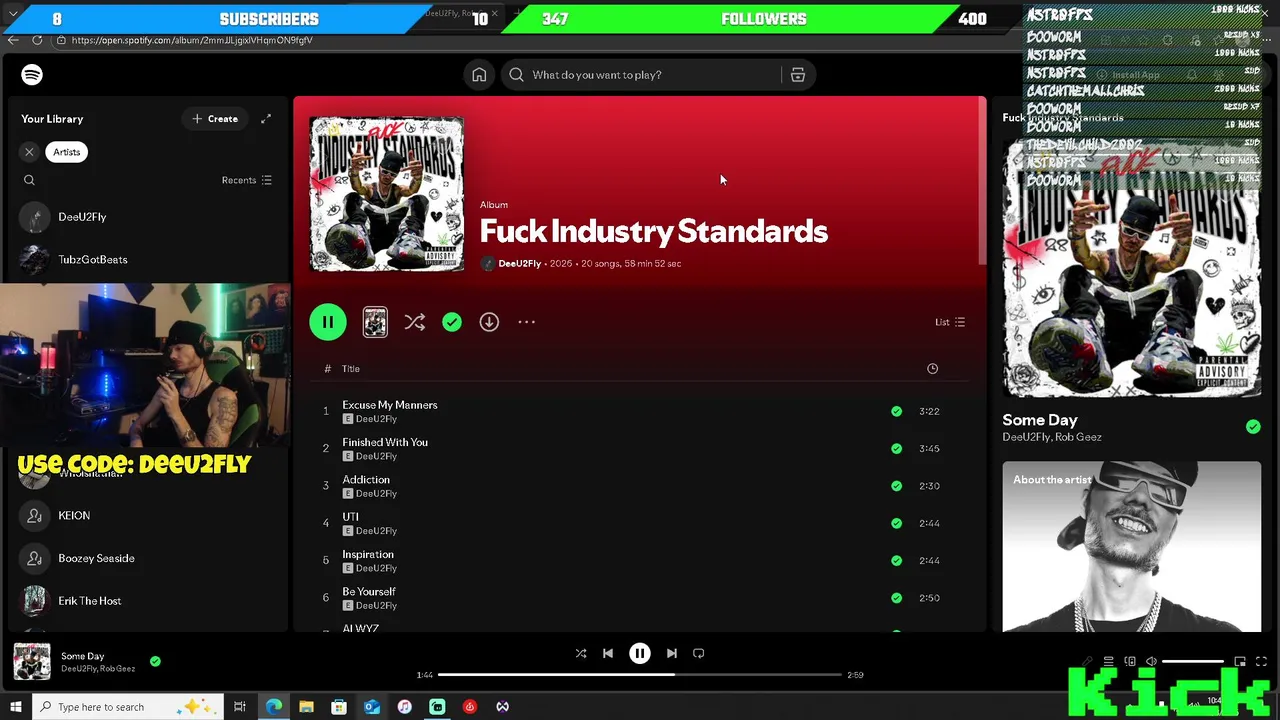Click the album preview thumbnail beside play button

375,322
